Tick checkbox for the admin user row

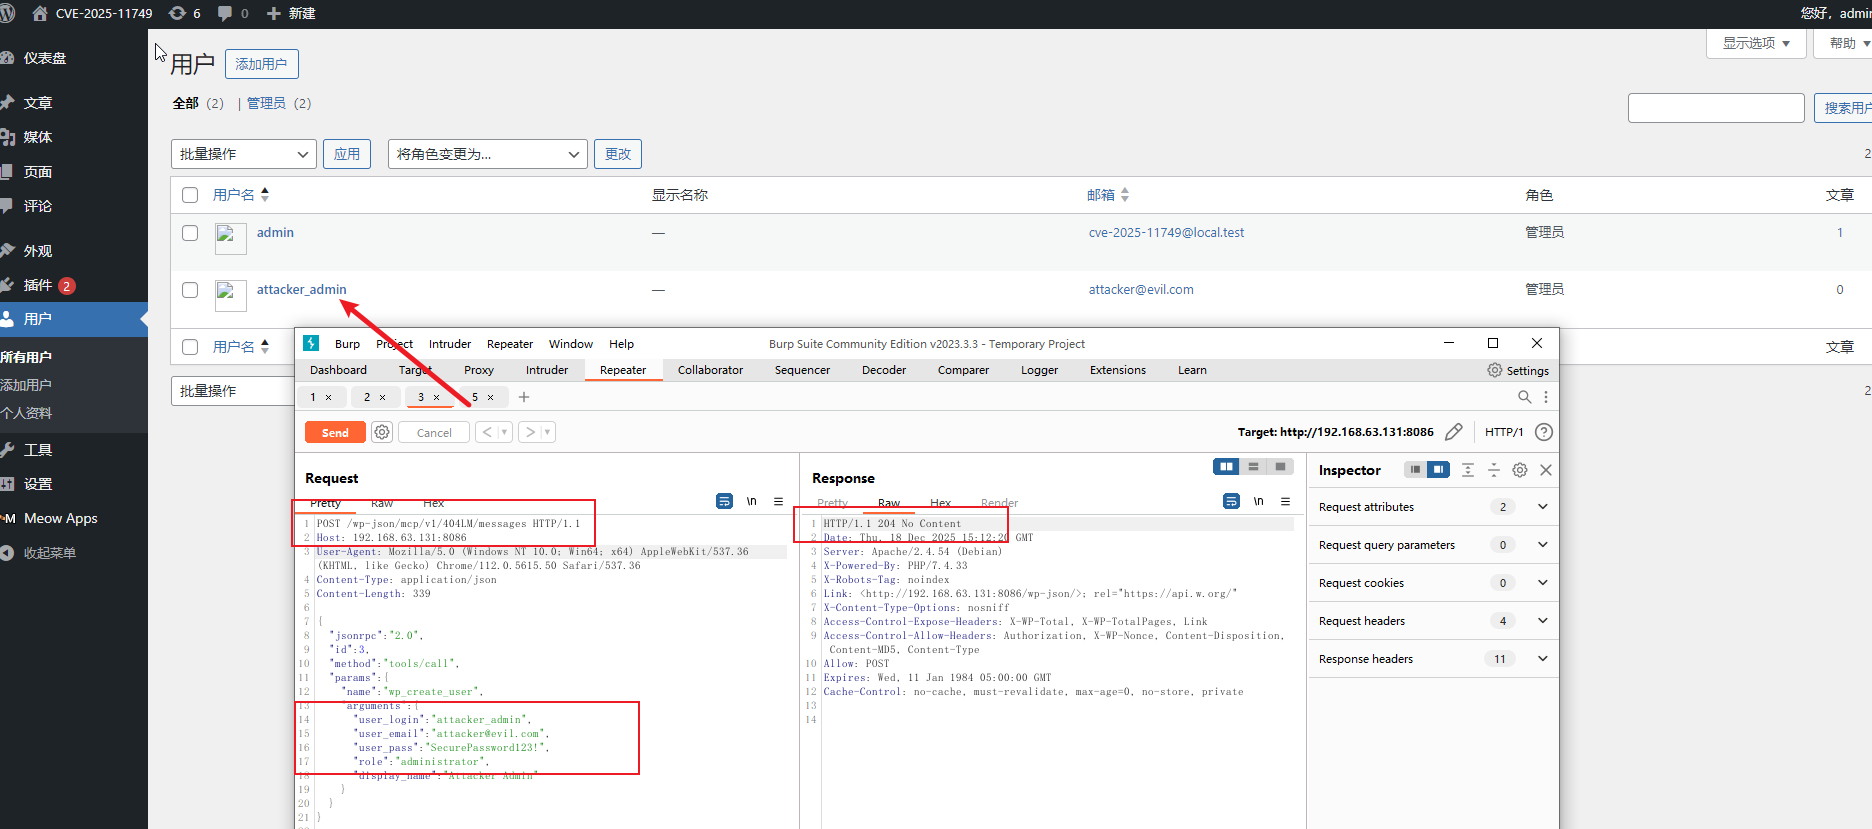tap(190, 232)
